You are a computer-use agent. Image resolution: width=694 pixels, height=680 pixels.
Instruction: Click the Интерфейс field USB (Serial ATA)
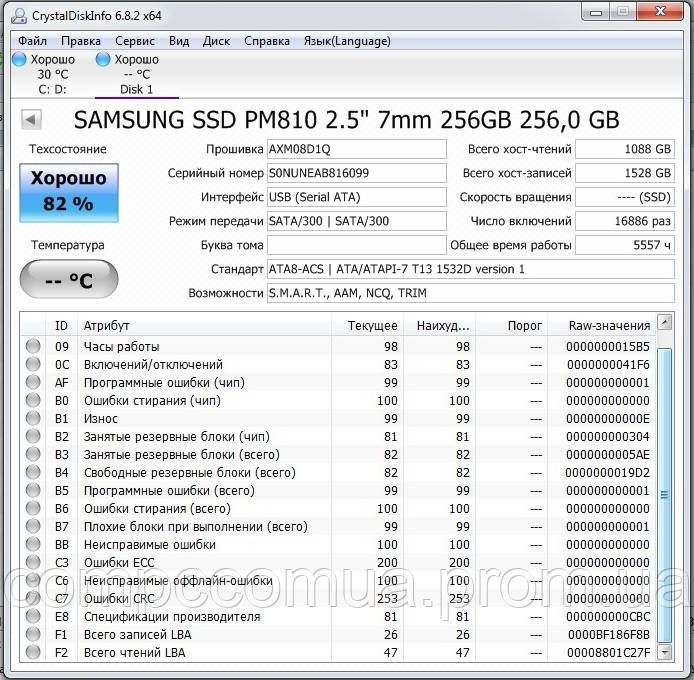pyautogui.click(x=357, y=197)
